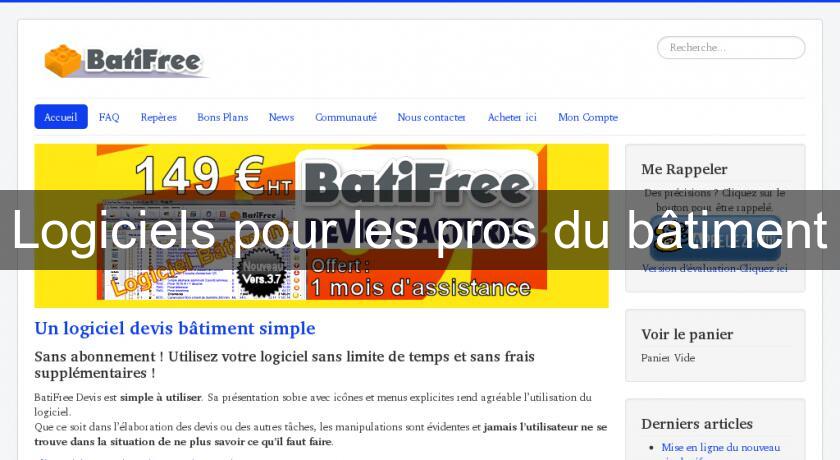Click 'Logiciels pour les pros du bâtiment' overlay title

point(420,230)
